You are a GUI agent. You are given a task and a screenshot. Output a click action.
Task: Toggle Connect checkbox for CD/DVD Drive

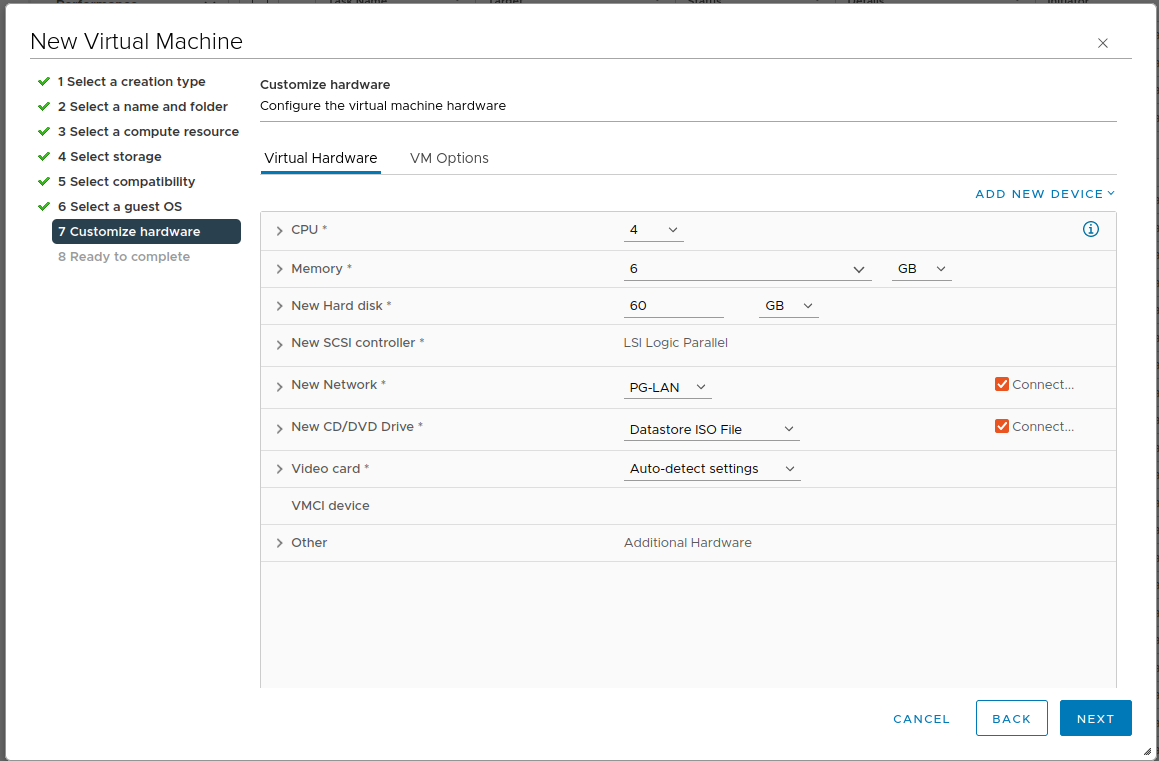(x=1001, y=427)
